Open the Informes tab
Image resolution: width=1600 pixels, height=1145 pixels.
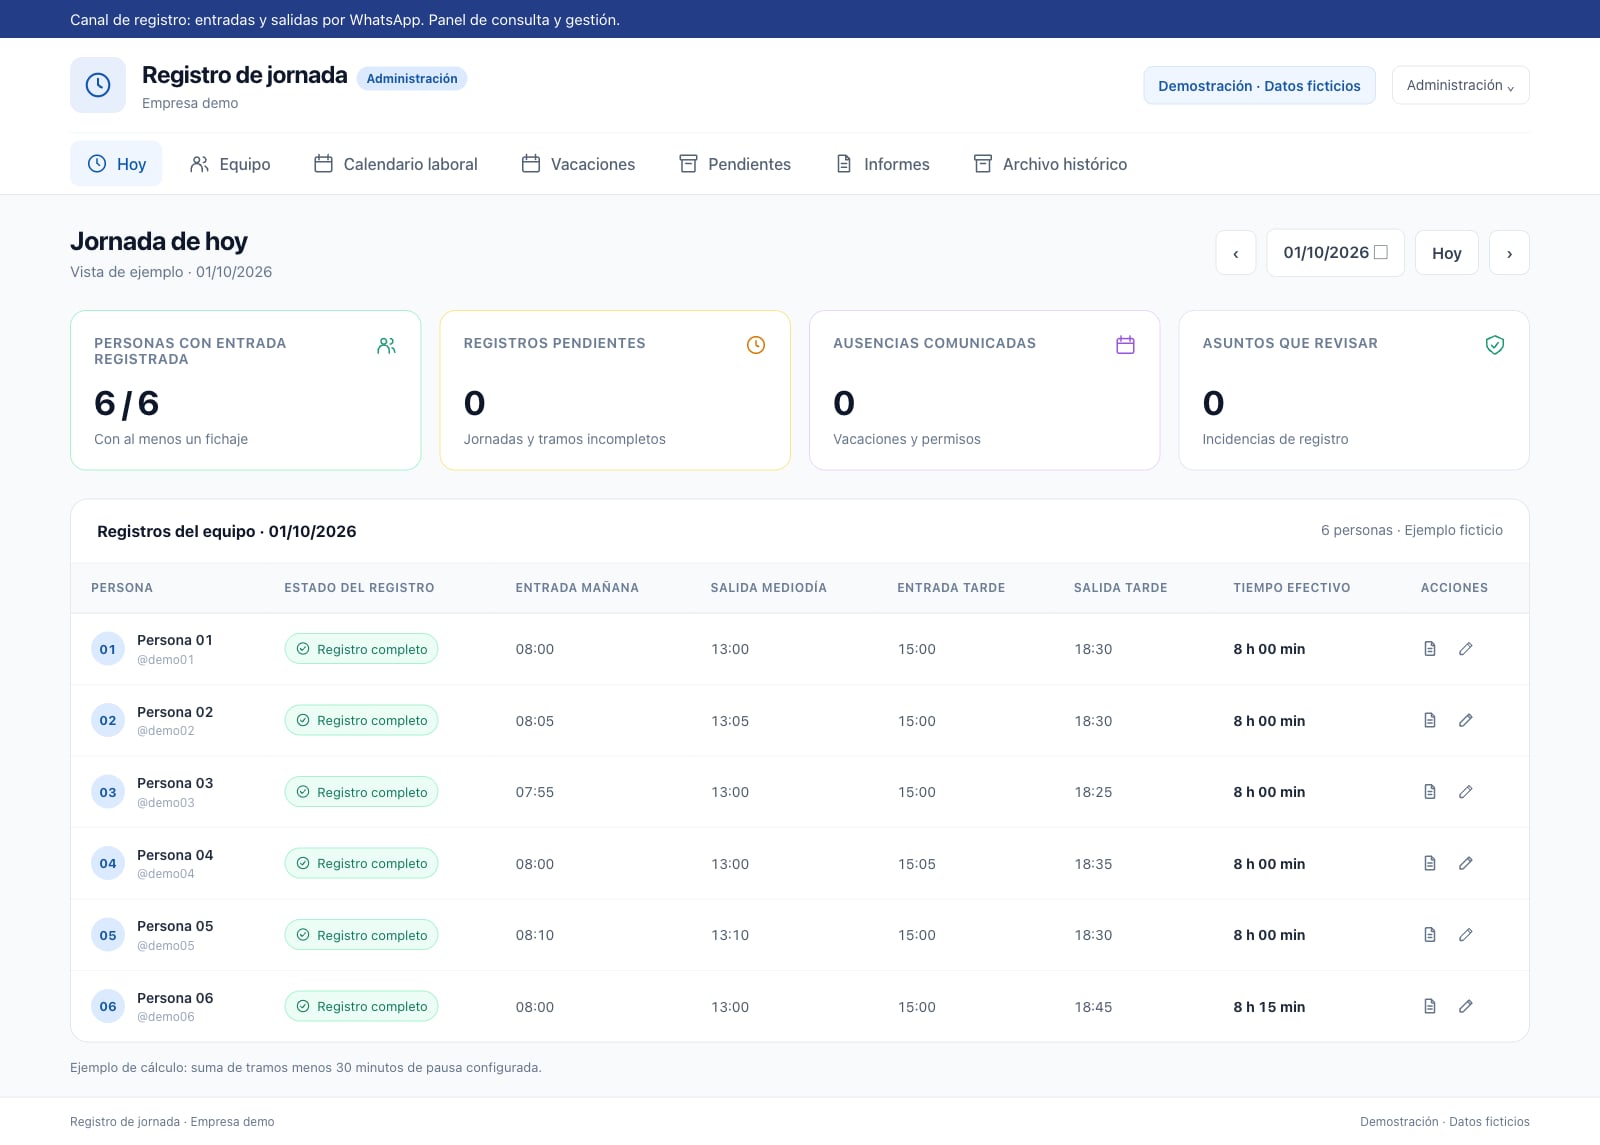tap(883, 164)
